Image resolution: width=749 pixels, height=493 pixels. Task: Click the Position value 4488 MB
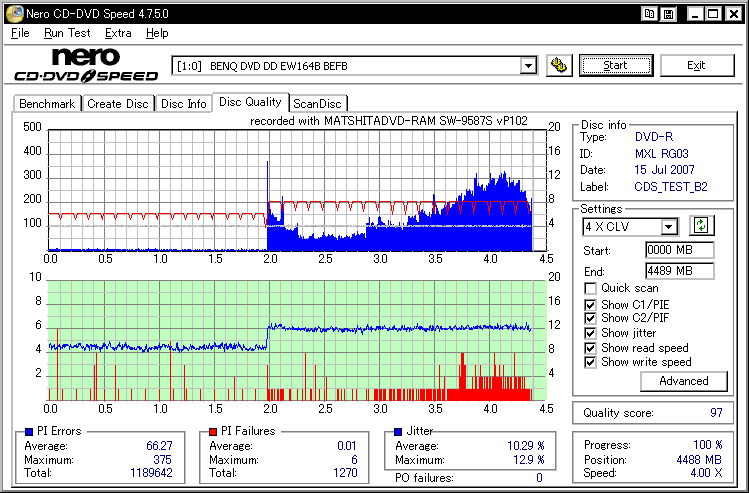pos(699,460)
